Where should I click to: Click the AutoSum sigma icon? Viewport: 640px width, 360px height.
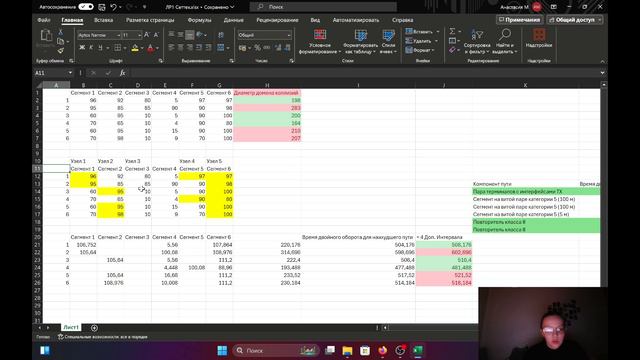tap(452, 31)
